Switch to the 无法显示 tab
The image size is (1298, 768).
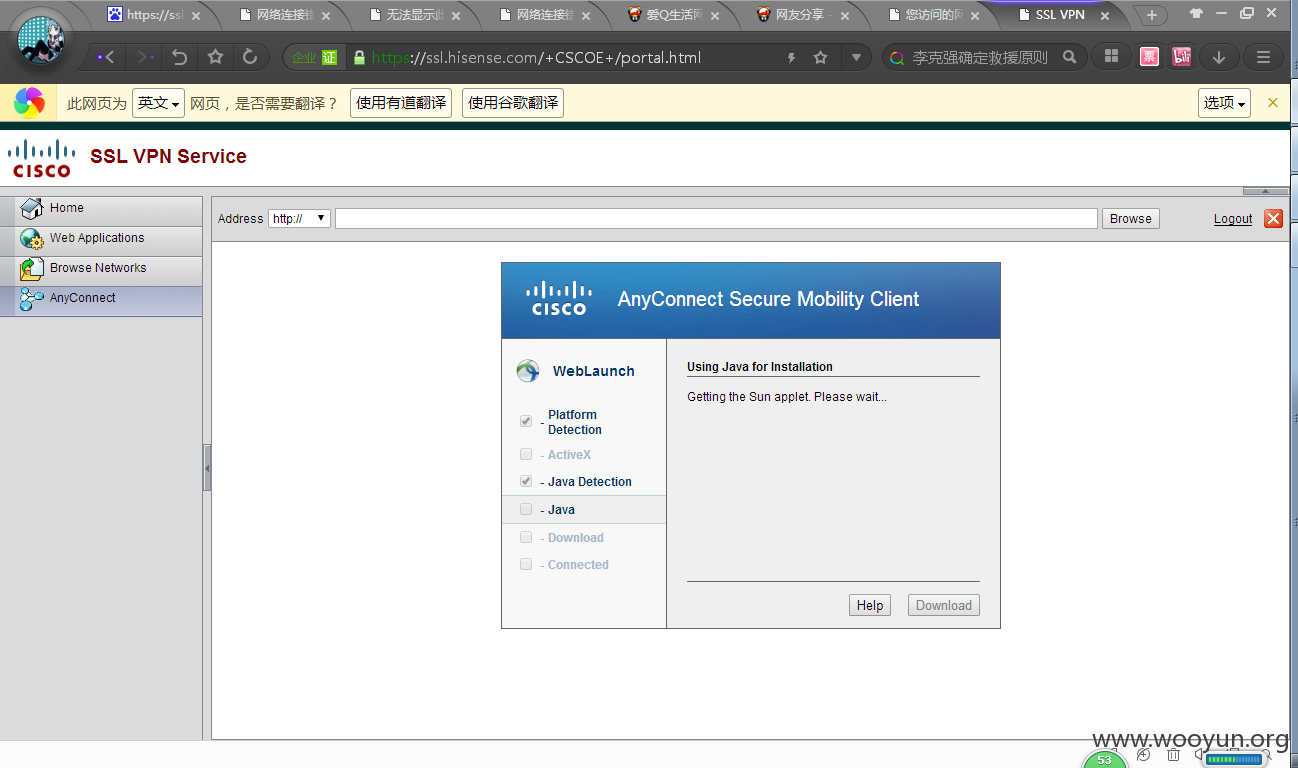[x=414, y=15]
